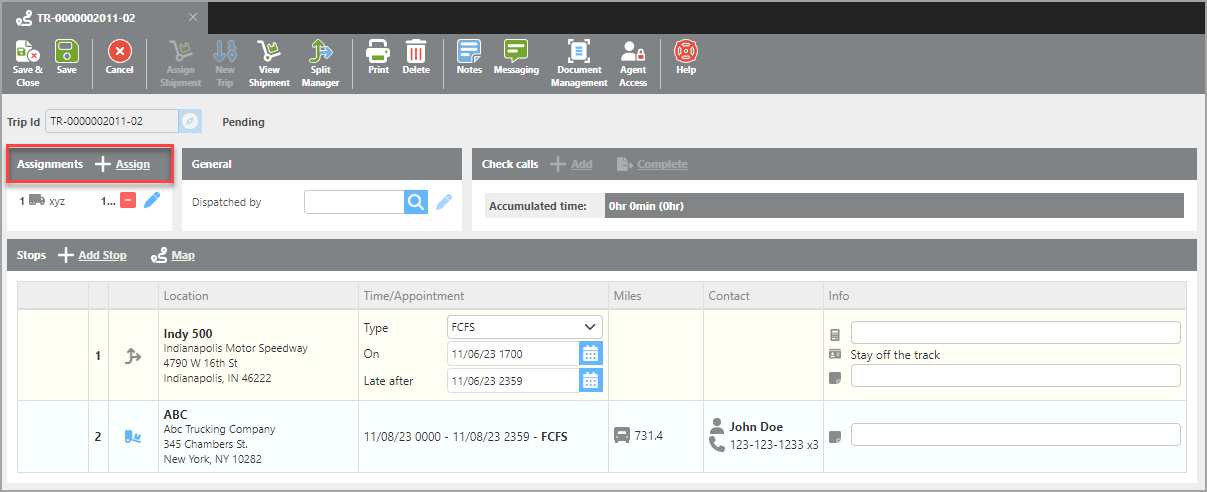The image size is (1207, 492).
Task: Click the Add Stop link
Action: (102, 255)
